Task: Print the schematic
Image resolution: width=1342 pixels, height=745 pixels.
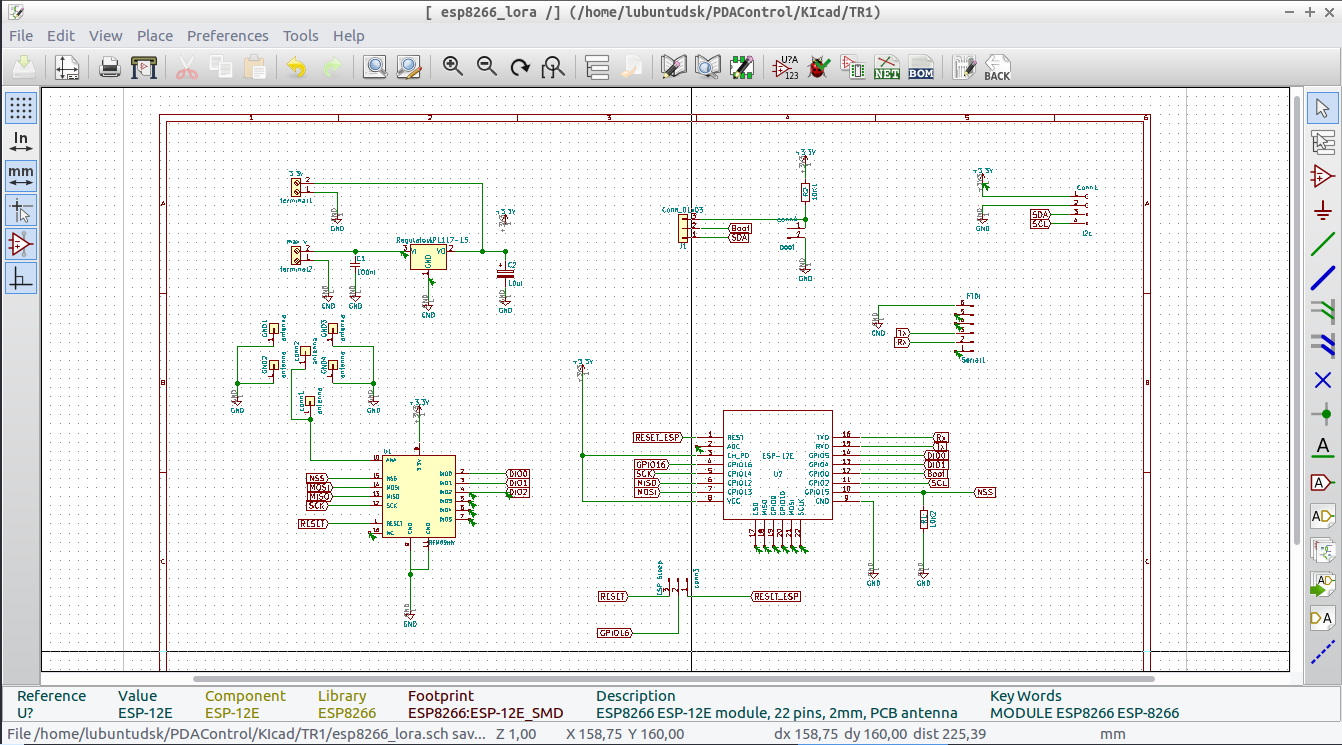Action: tap(110, 68)
